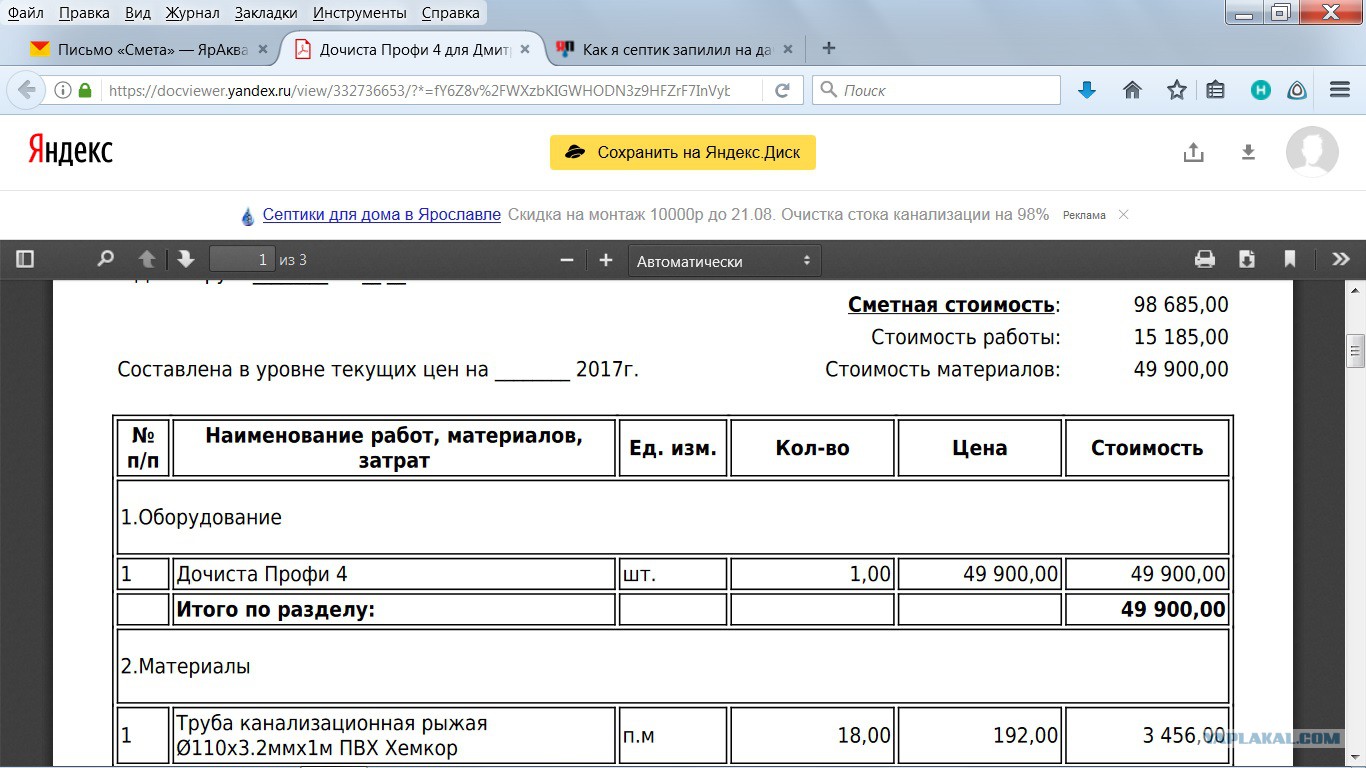The image size is (1366, 768).
Task: Share the document with the upload icon
Action: tap(1193, 152)
